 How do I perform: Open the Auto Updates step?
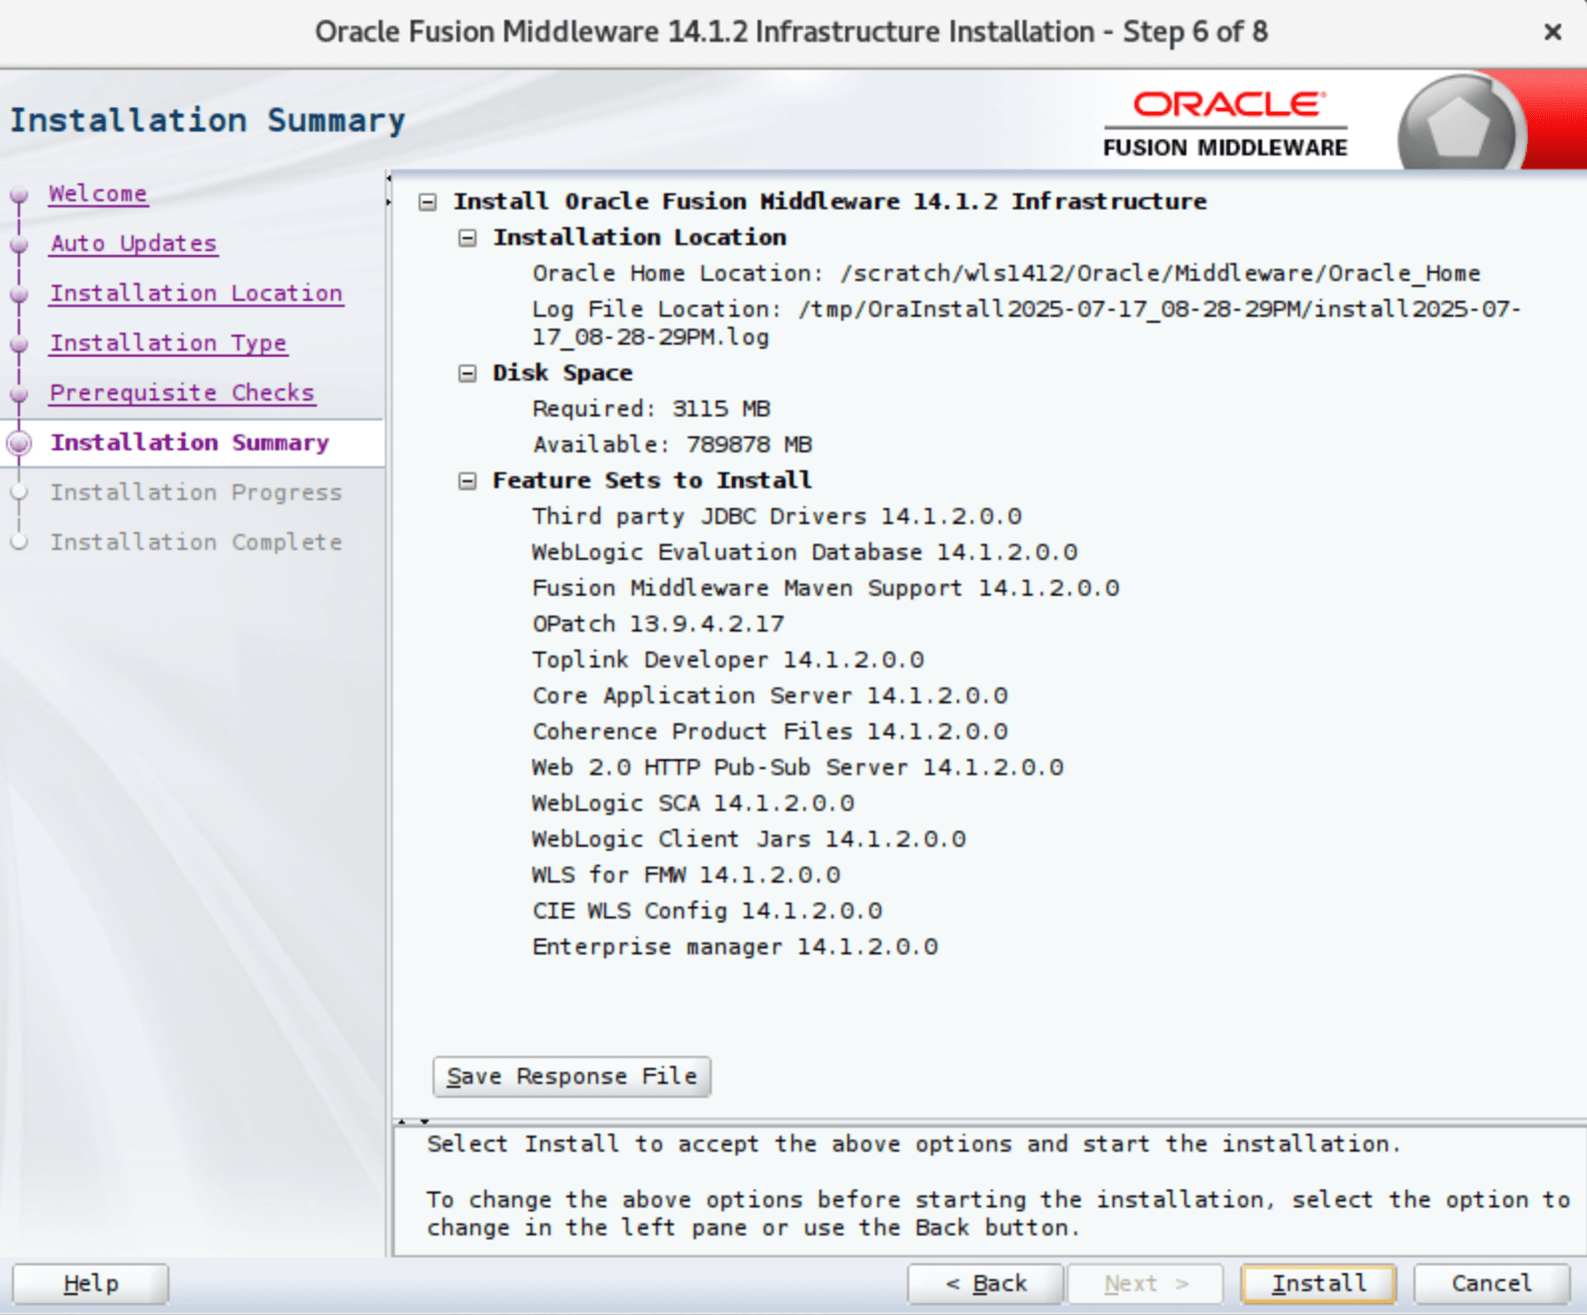[133, 243]
